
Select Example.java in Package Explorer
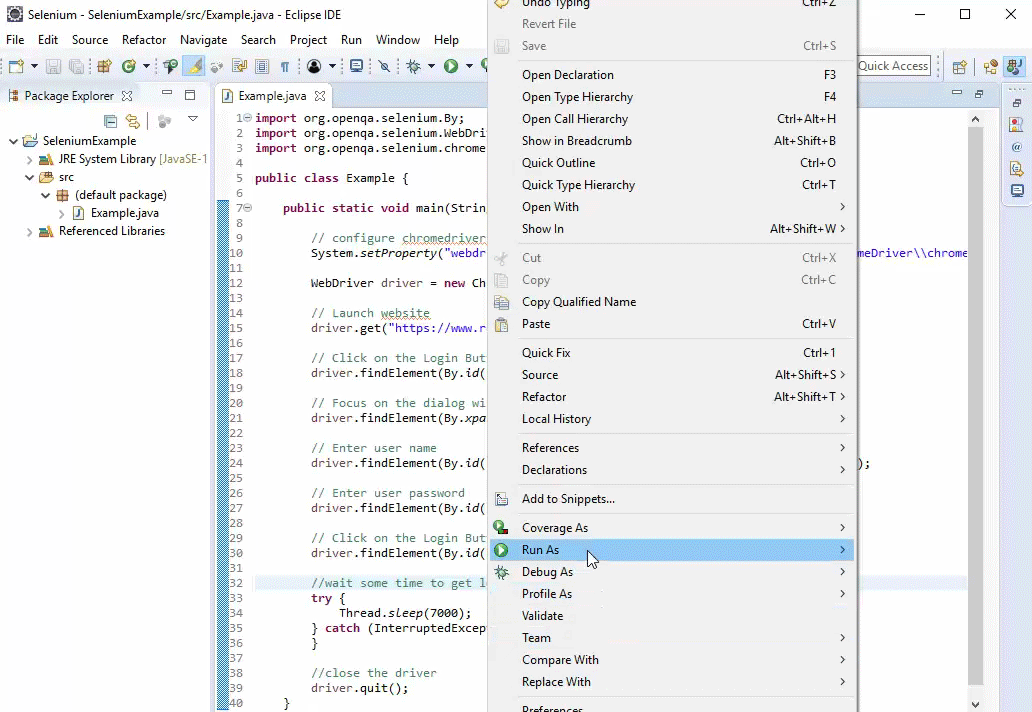[x=124, y=213]
